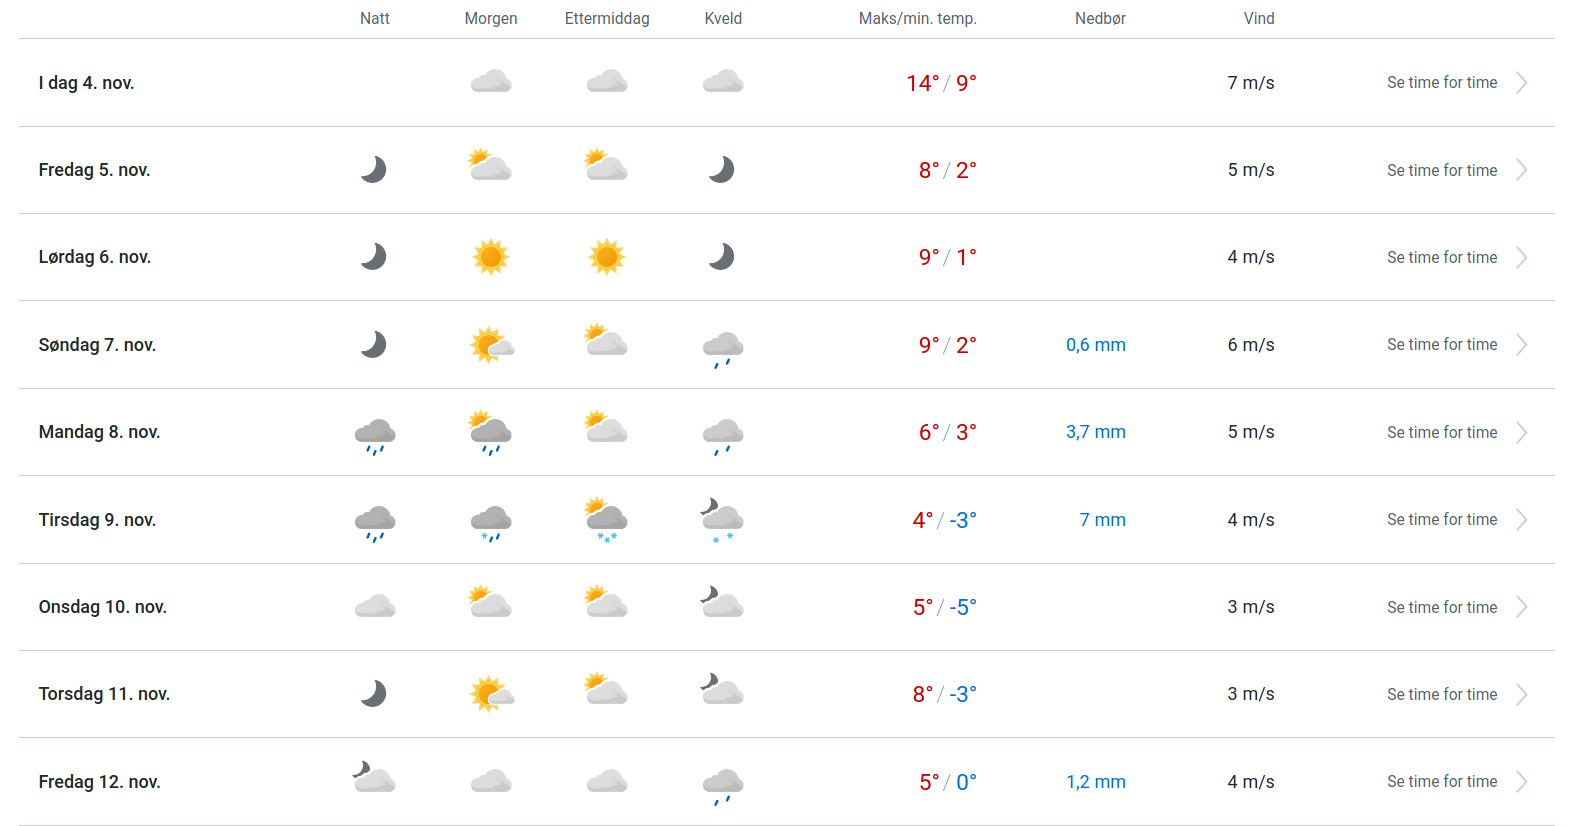Expand chevron arrow for Lørdag 6. nov.

pyautogui.click(x=1521, y=258)
